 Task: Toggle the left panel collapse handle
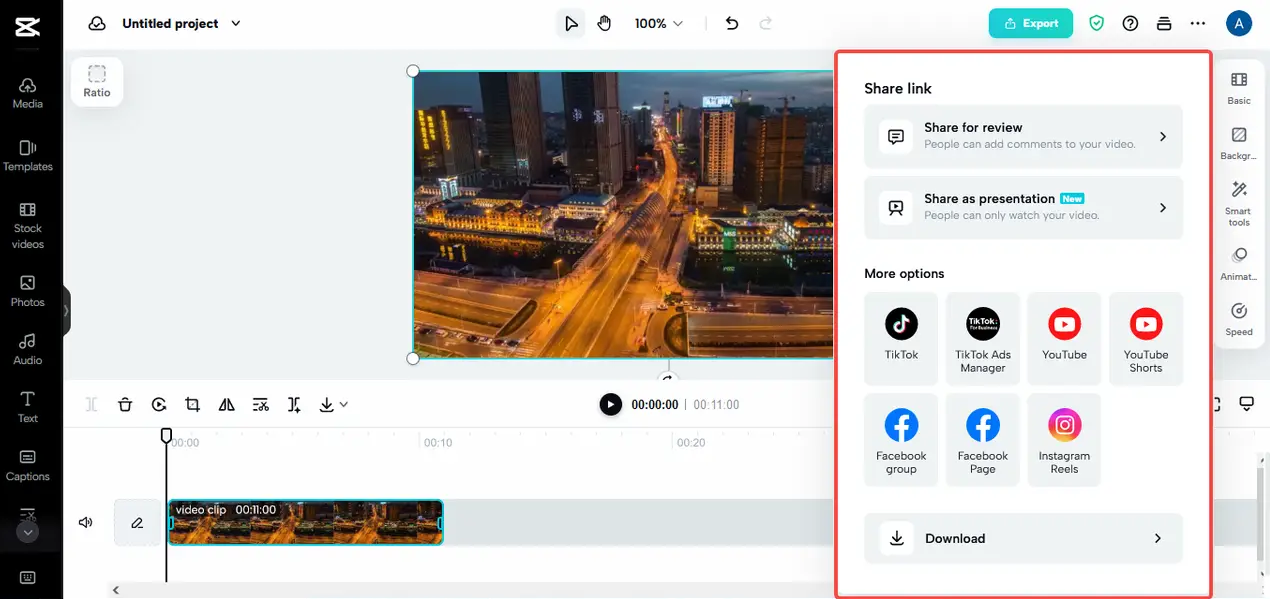pos(66,310)
